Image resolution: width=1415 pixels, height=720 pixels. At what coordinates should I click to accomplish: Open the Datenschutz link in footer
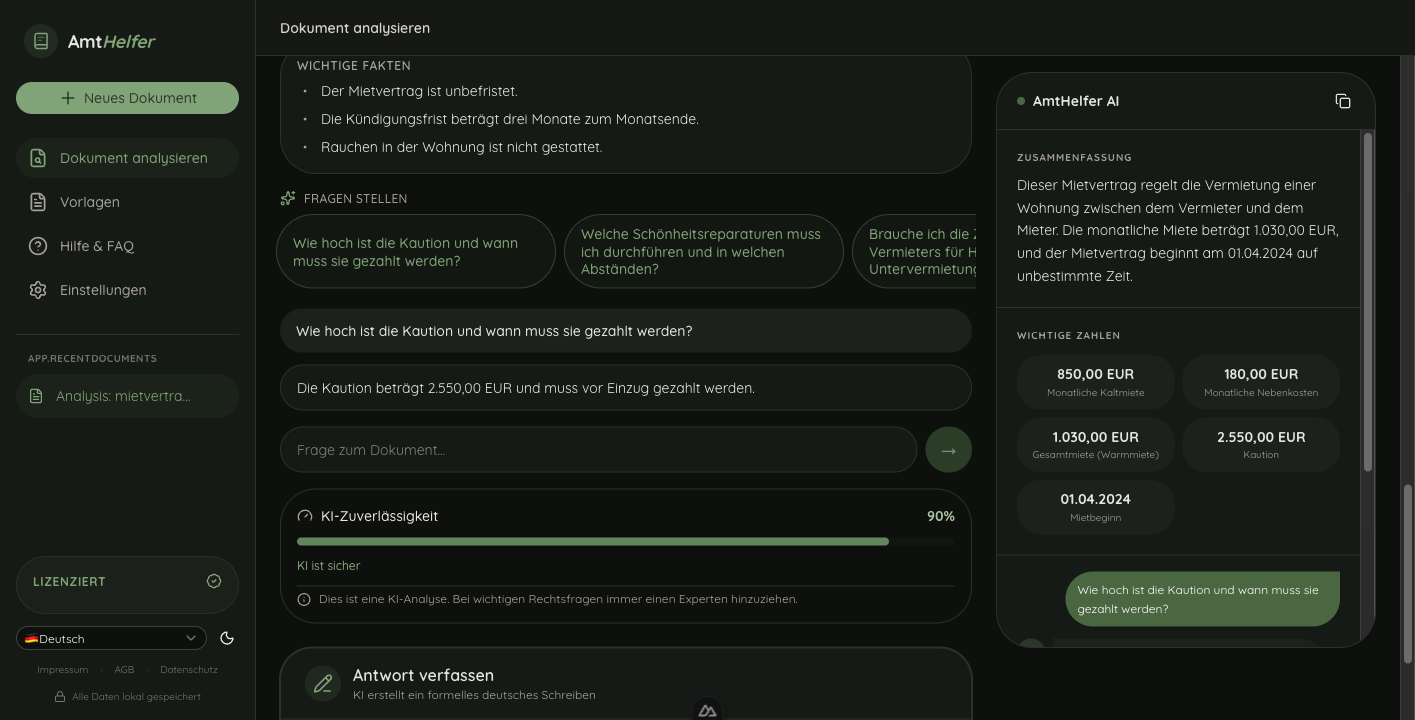coord(188,670)
